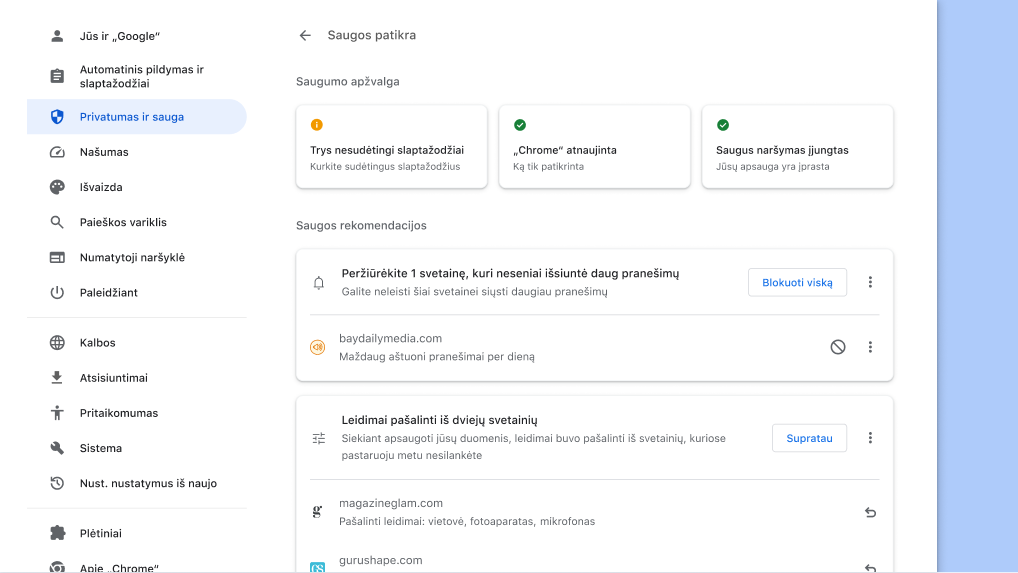Click the orange warning icon on passwords card
1018x573 pixels.
point(317,125)
